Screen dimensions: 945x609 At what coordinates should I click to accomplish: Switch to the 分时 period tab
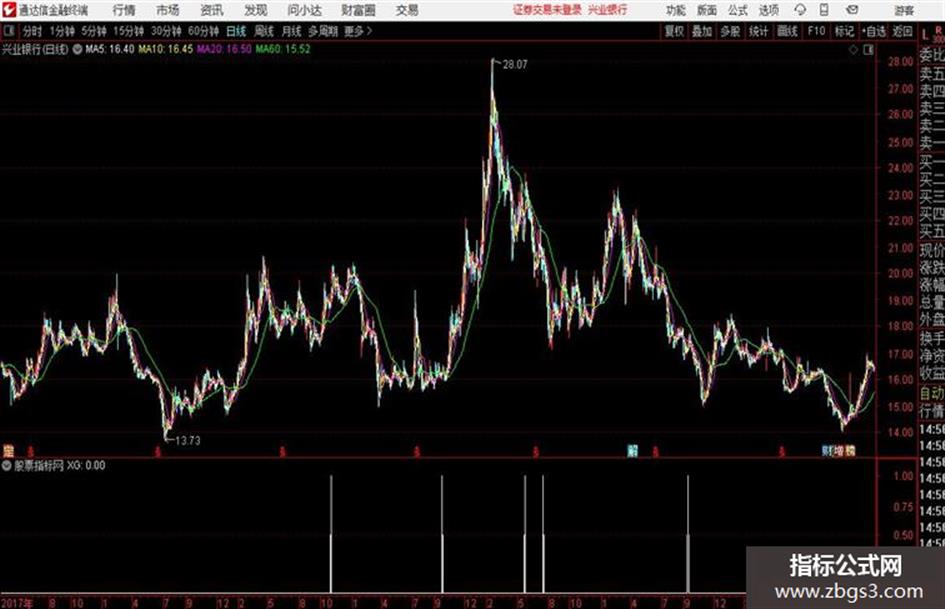[32, 31]
